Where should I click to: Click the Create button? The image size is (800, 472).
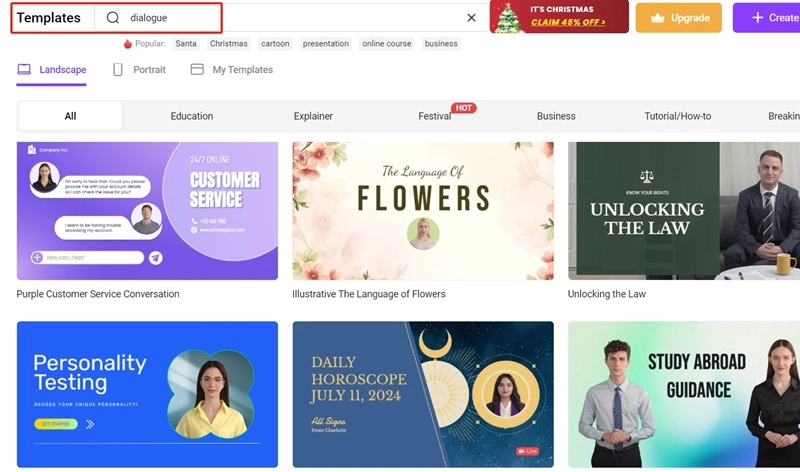click(x=767, y=18)
